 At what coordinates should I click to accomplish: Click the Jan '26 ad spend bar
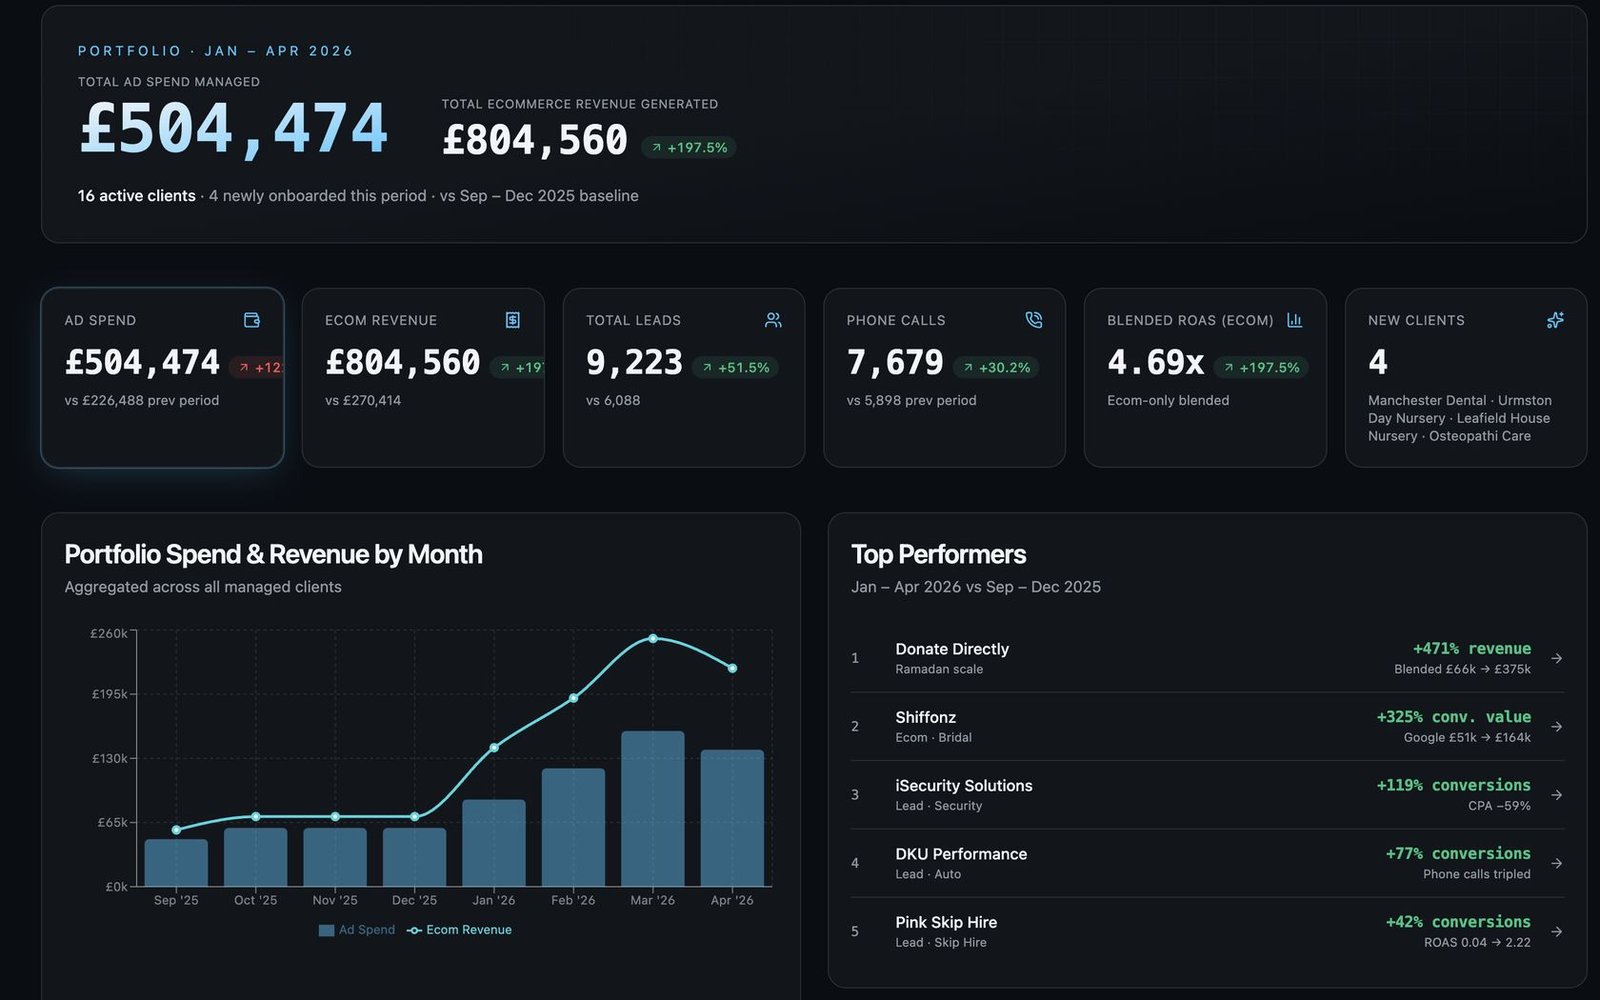tap(494, 842)
